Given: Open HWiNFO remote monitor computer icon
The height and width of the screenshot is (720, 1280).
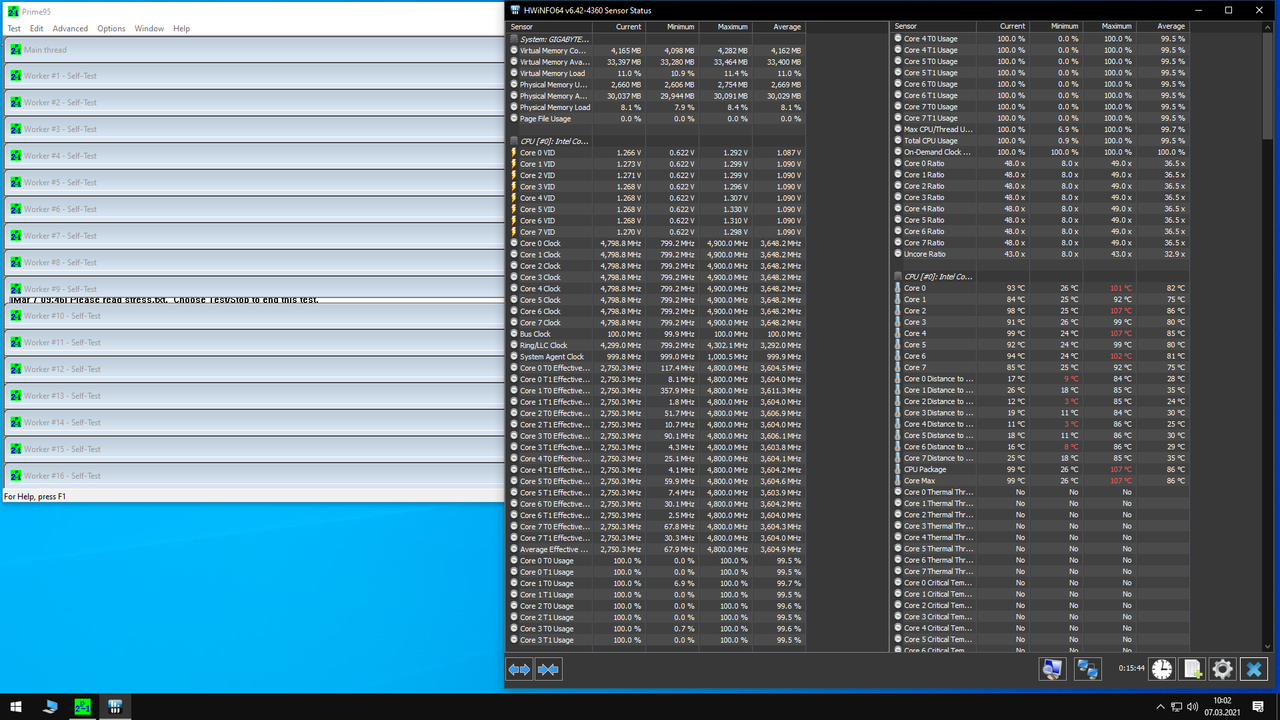Looking at the screenshot, I should coord(1052,670).
